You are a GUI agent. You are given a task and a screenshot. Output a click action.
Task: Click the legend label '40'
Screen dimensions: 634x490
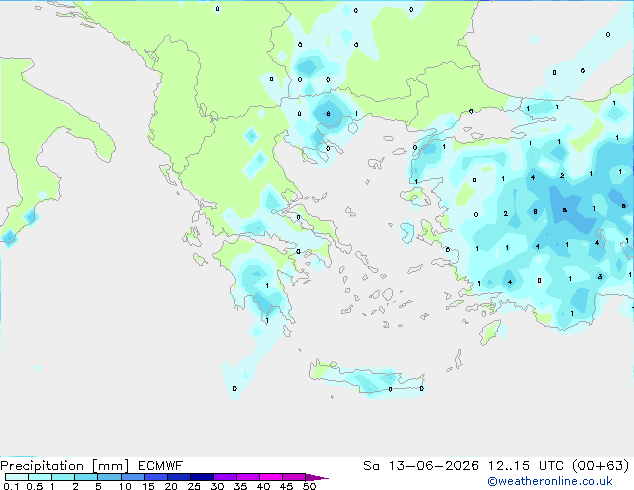point(263,486)
